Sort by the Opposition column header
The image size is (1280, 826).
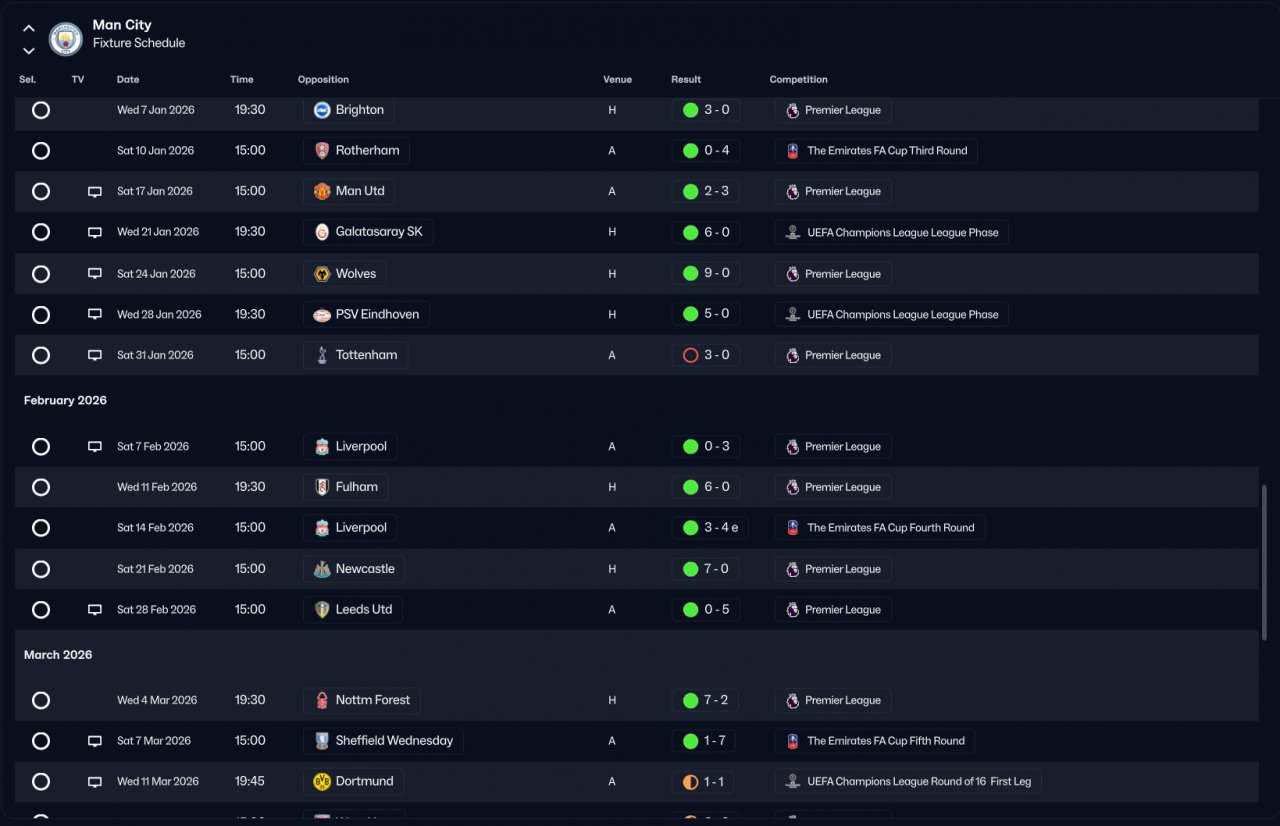(323, 80)
